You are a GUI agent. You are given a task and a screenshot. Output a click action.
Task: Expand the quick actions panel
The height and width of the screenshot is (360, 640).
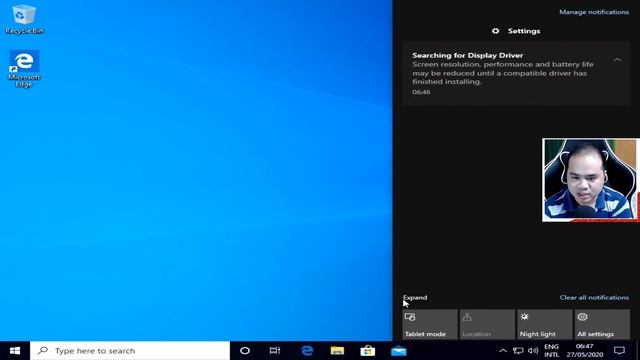415,298
